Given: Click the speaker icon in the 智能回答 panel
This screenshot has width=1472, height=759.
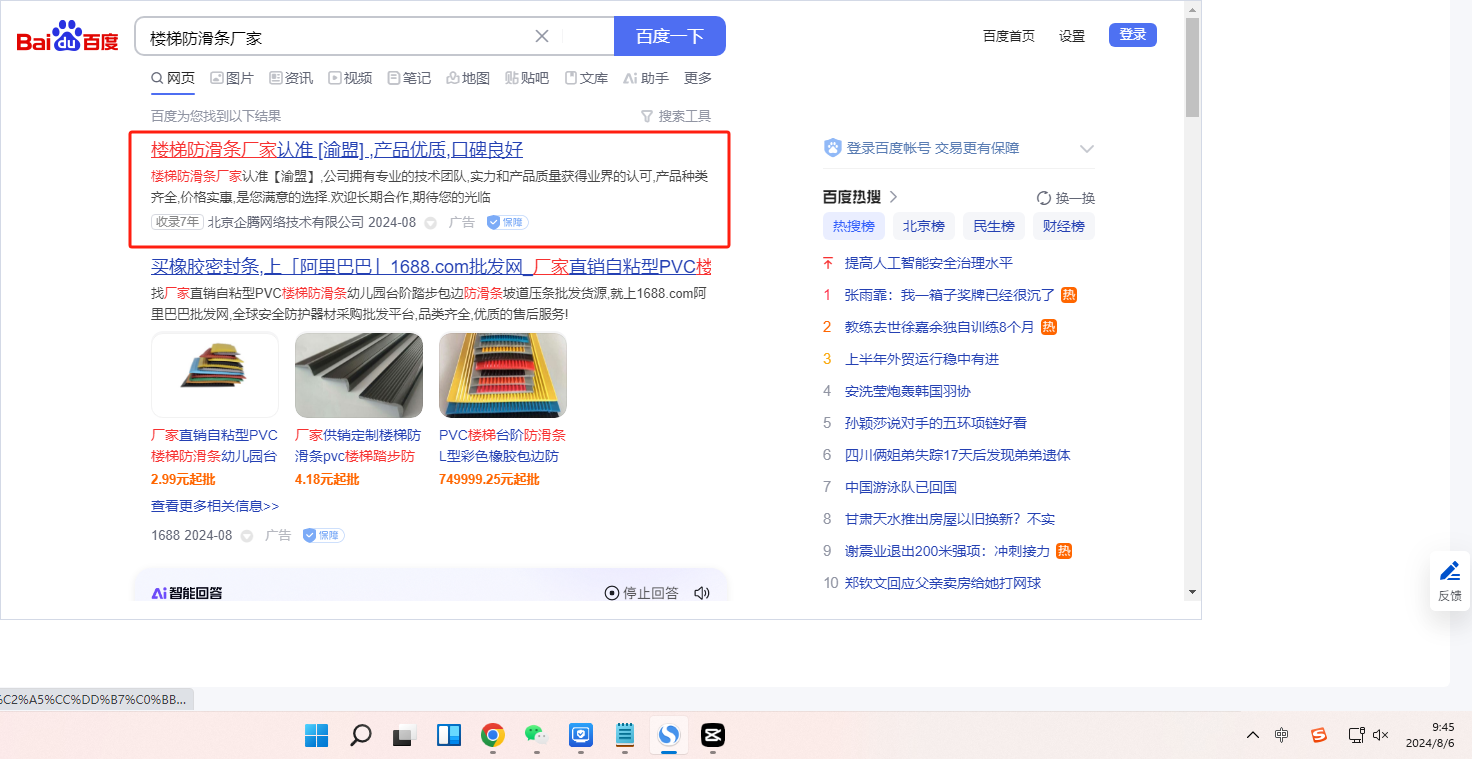Looking at the screenshot, I should point(702,593).
